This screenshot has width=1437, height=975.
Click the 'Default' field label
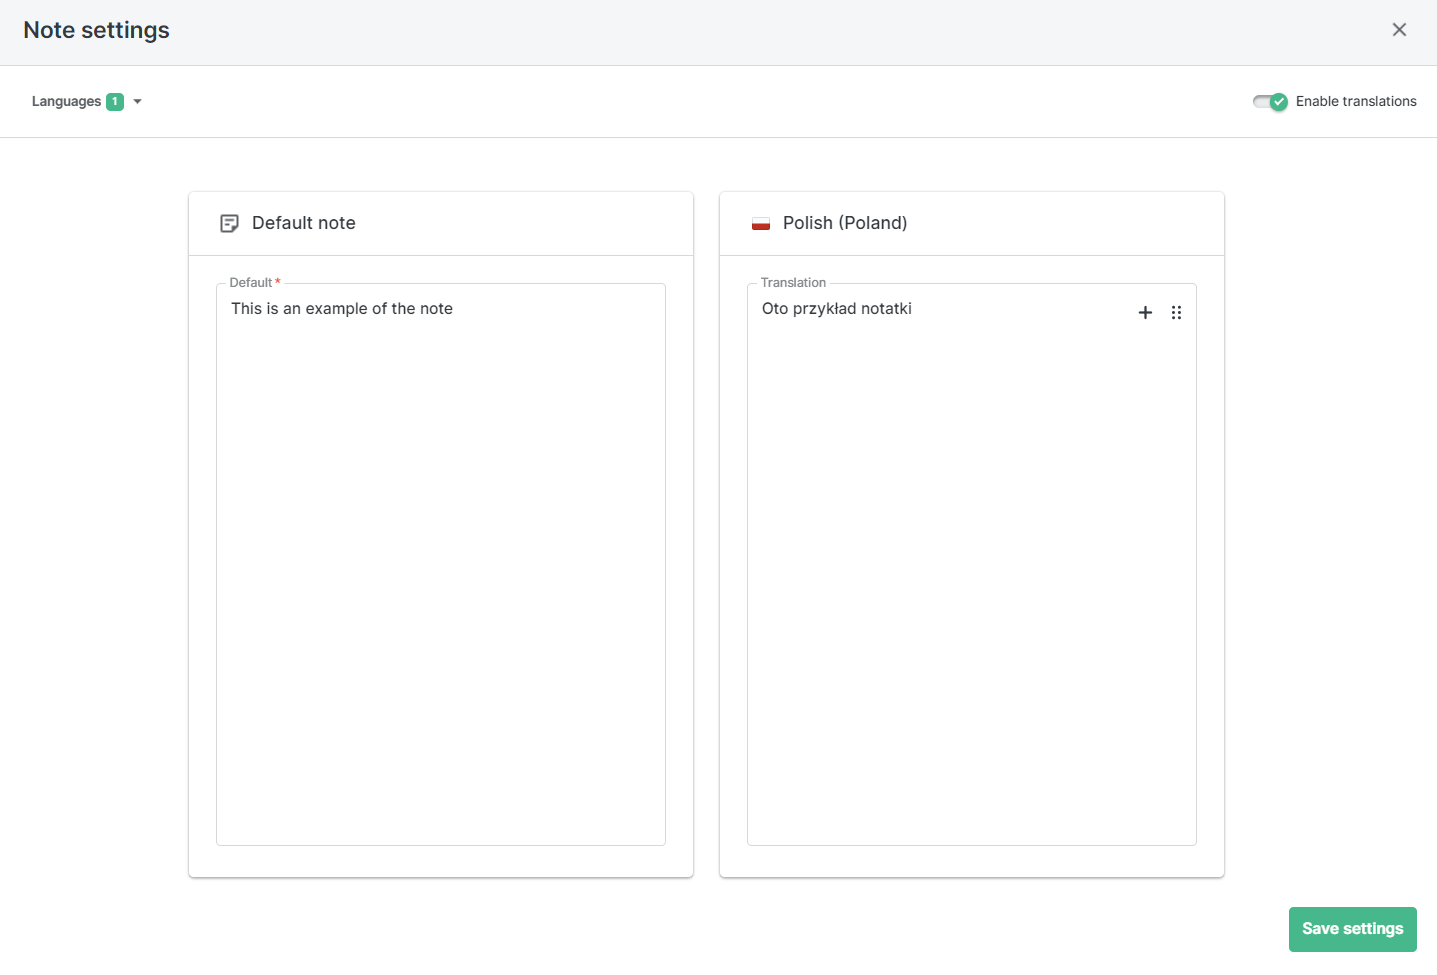251,283
